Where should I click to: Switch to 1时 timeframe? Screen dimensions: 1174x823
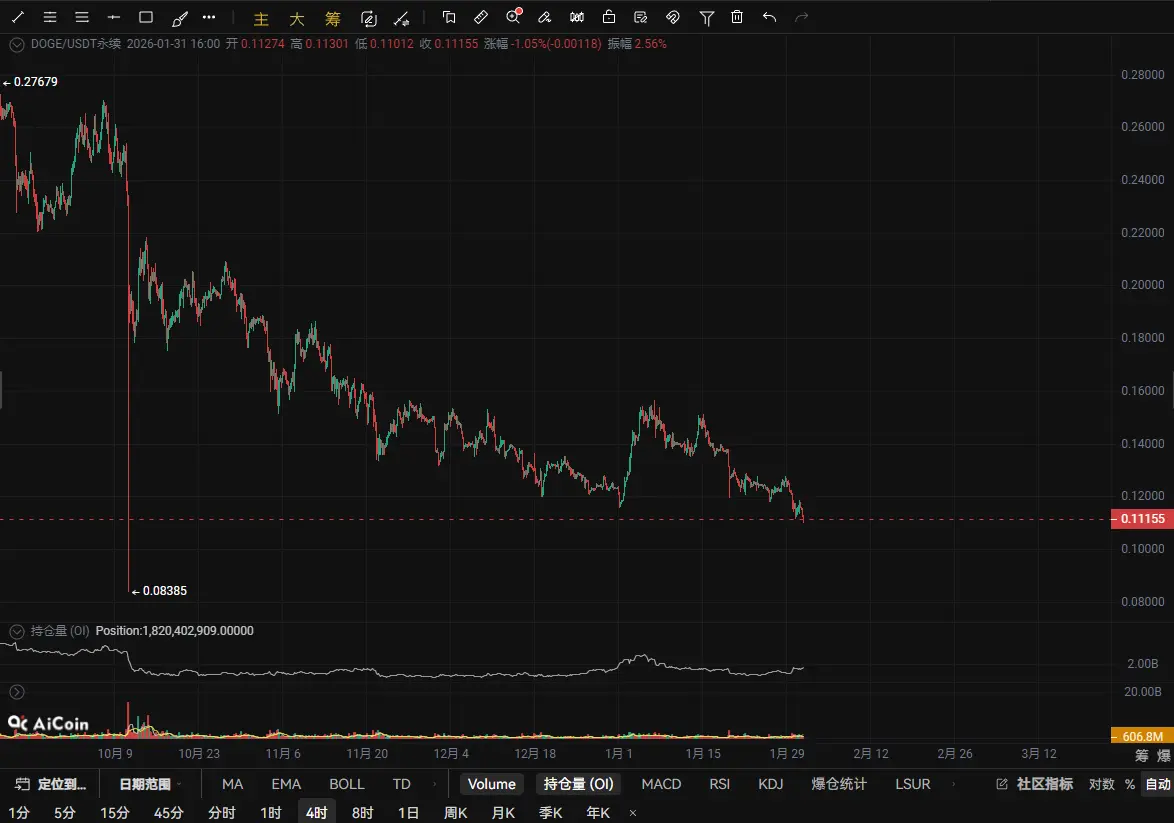[x=270, y=813]
